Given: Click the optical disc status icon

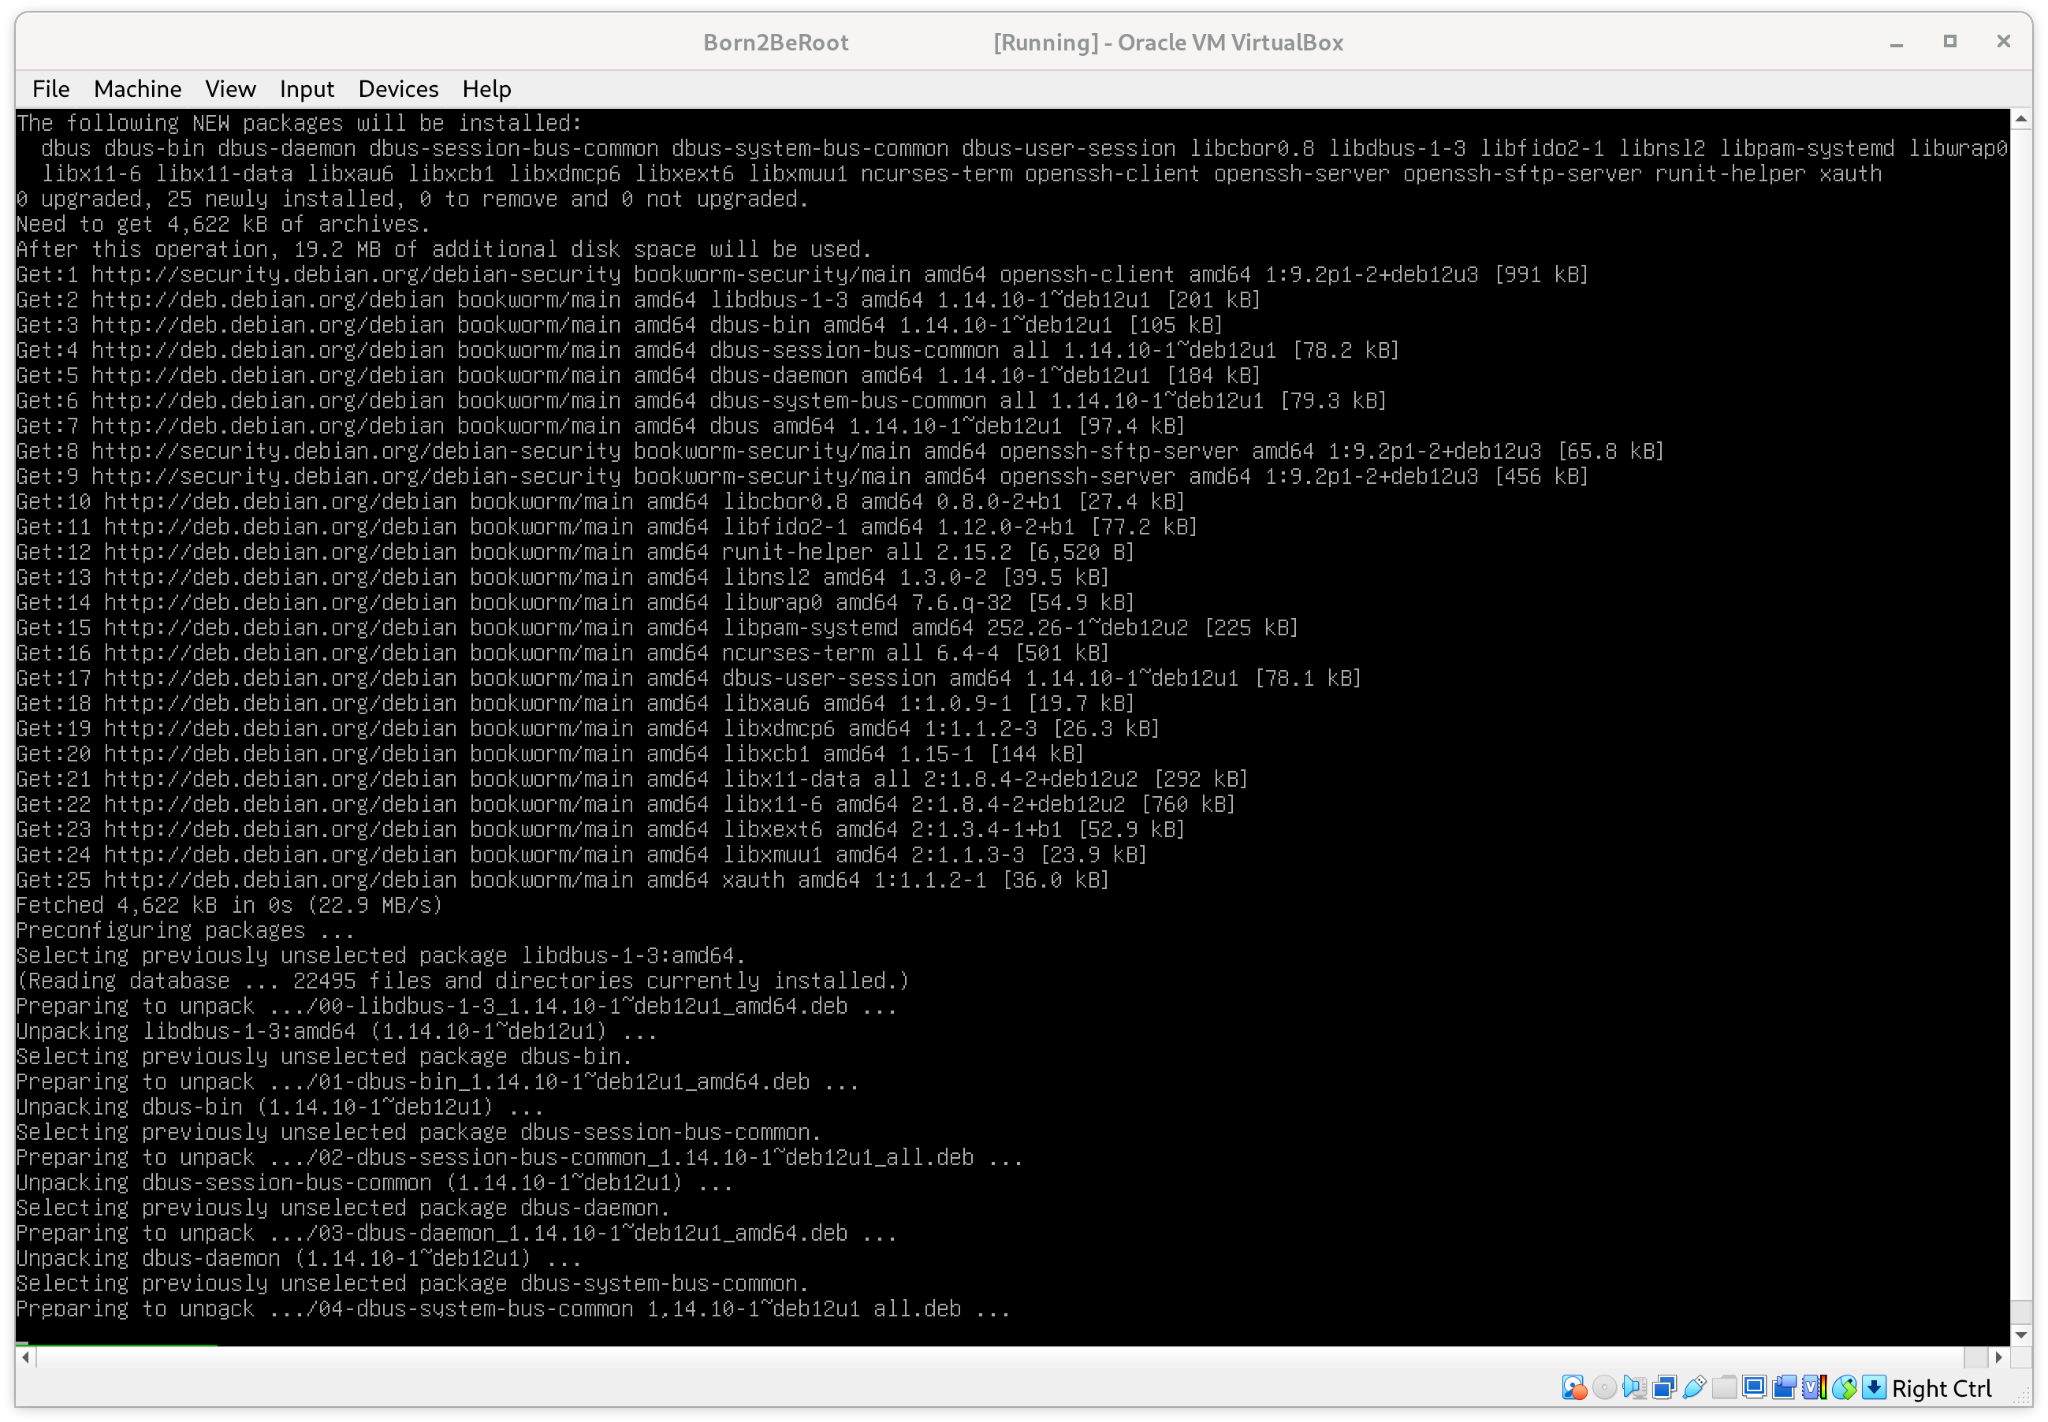Looking at the screenshot, I should pos(1604,1388).
